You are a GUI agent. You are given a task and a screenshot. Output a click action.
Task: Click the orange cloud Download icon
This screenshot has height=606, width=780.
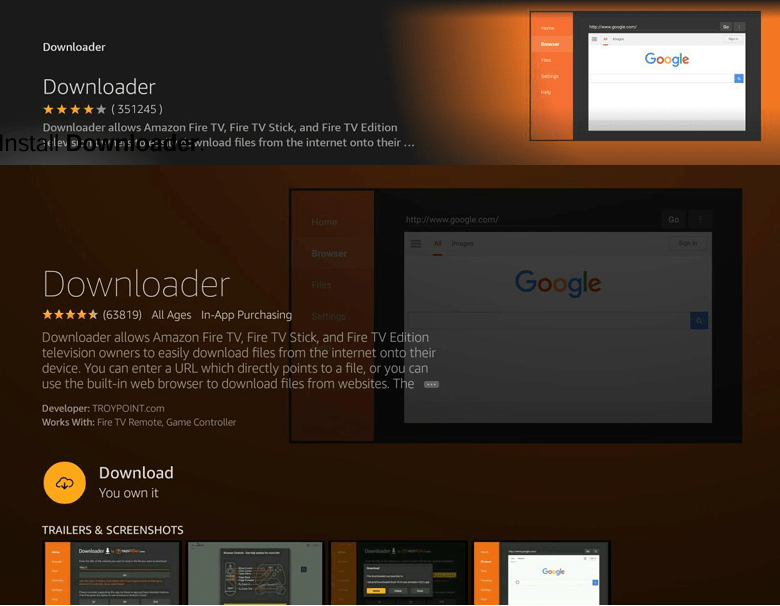pyautogui.click(x=65, y=483)
